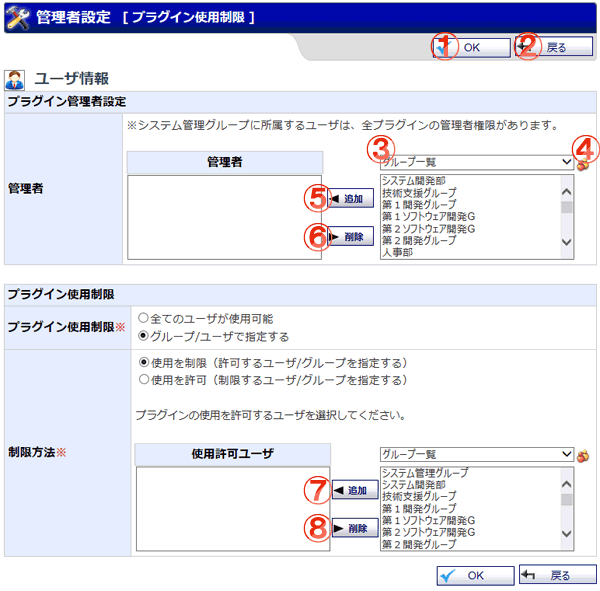The image size is (600, 591).
Task: Select システム開発部 in the admin group list
Action: [x=414, y=181]
